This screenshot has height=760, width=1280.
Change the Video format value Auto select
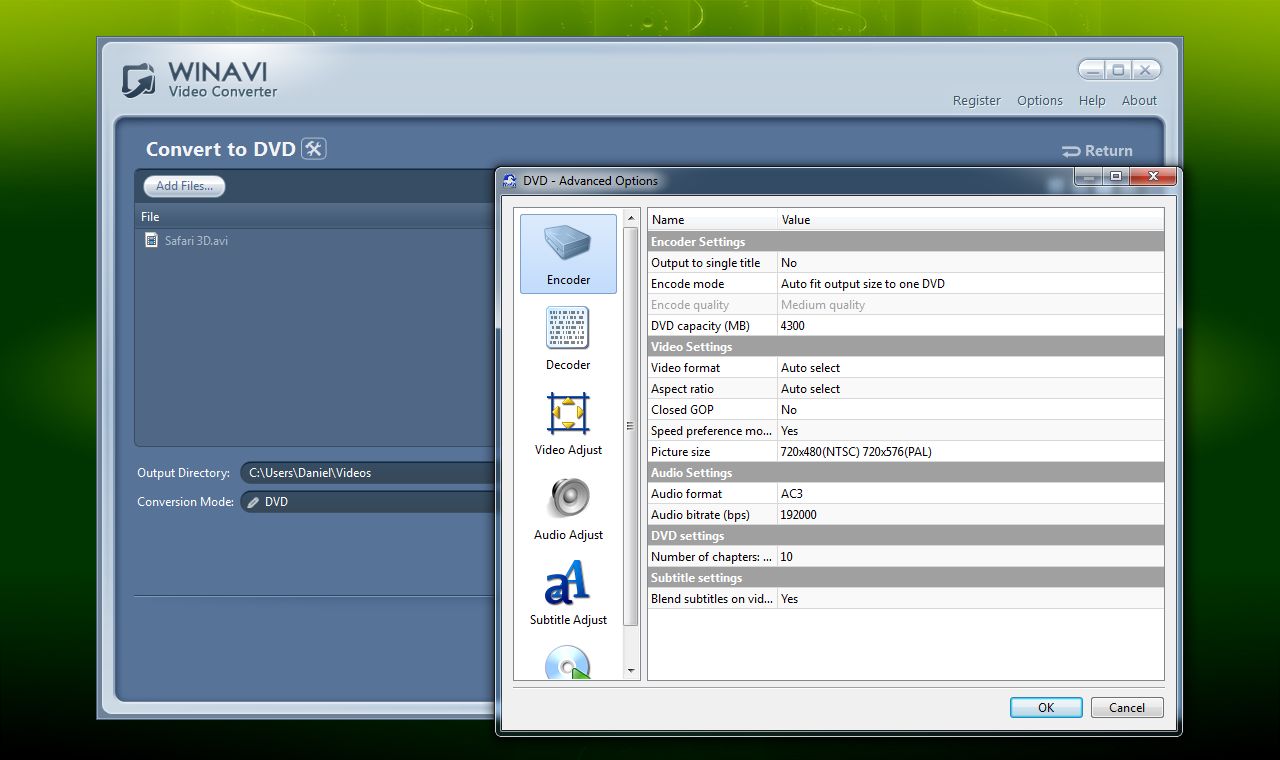click(x=971, y=368)
